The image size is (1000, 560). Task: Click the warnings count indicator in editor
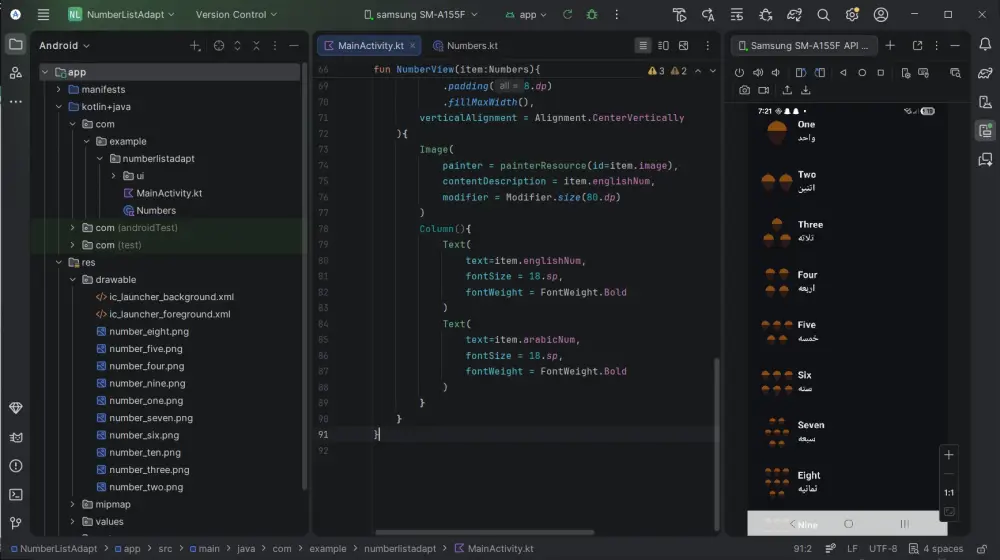point(668,71)
